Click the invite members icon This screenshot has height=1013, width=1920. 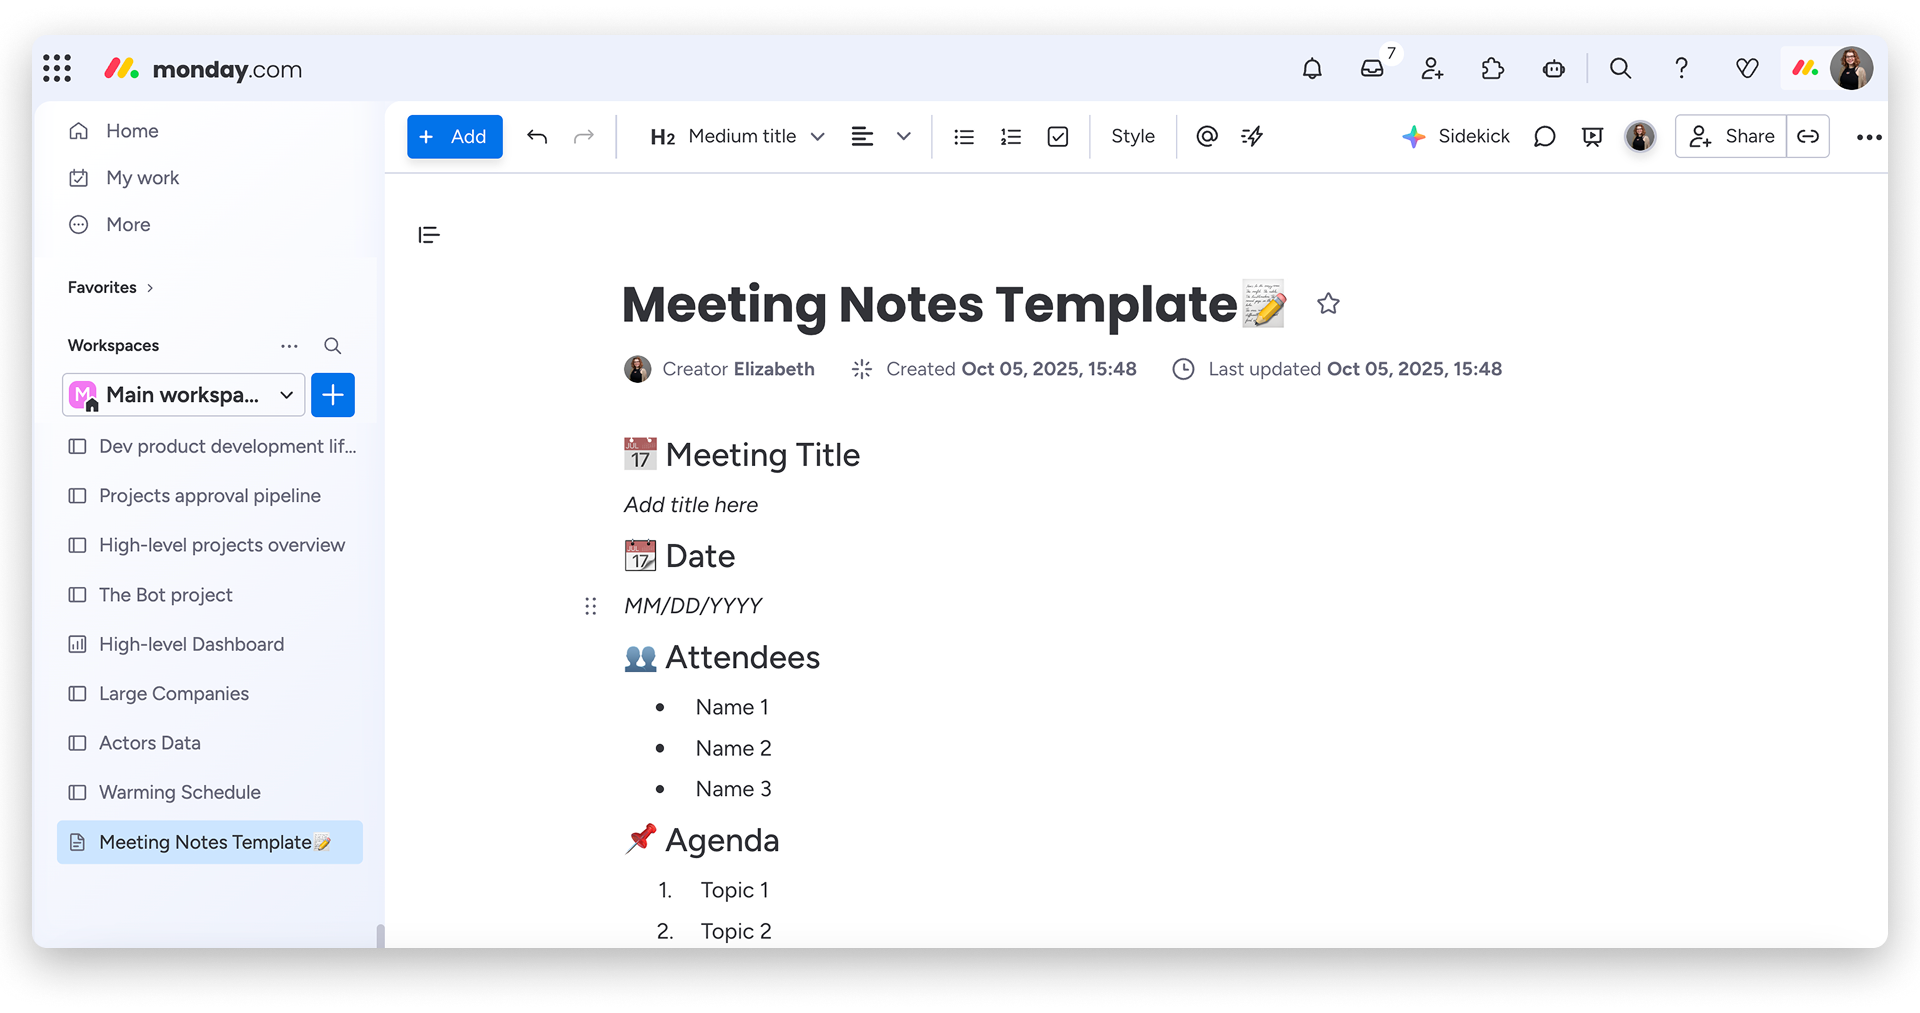1432,69
